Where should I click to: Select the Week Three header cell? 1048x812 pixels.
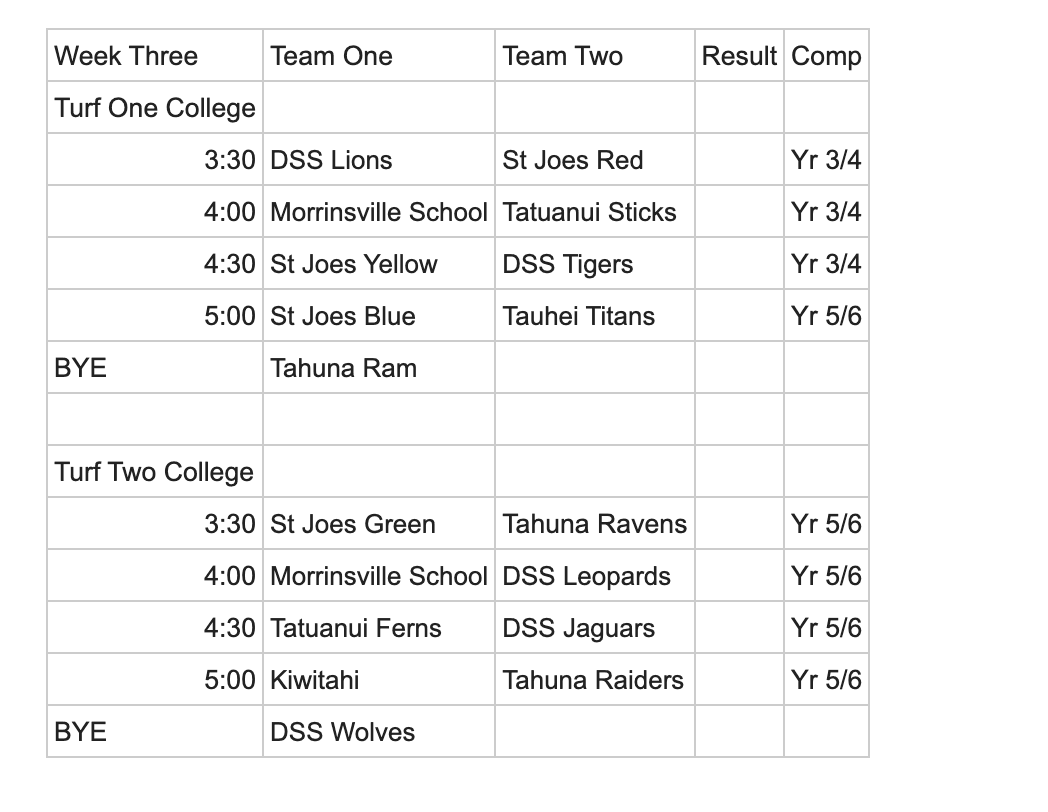(155, 55)
